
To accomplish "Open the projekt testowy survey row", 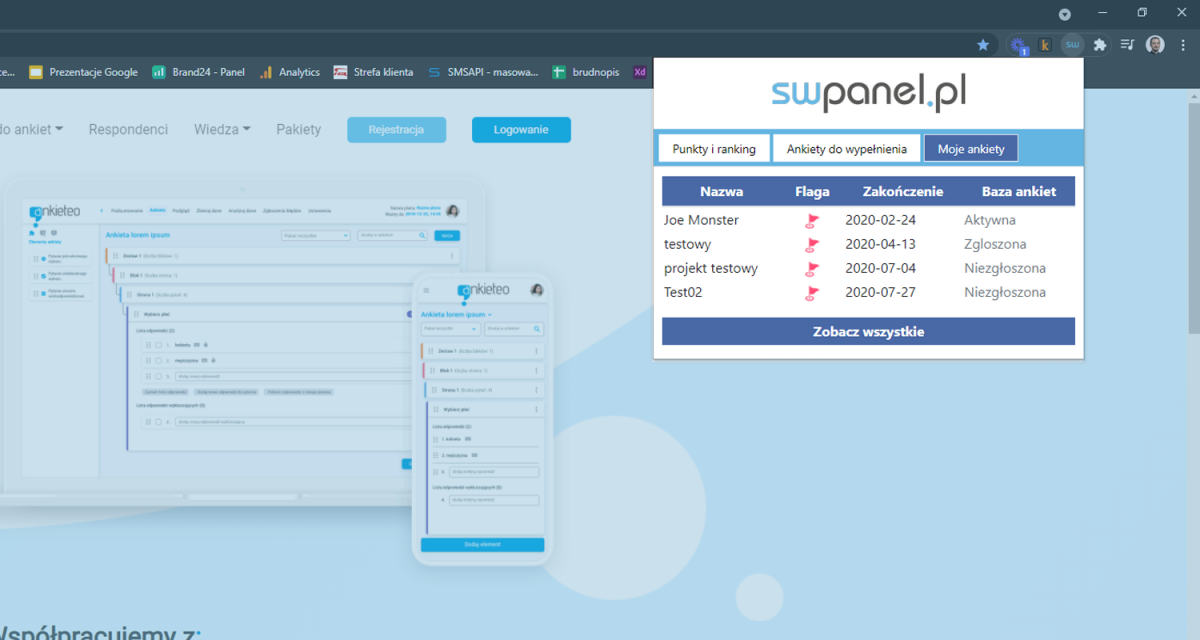I will click(711, 268).
